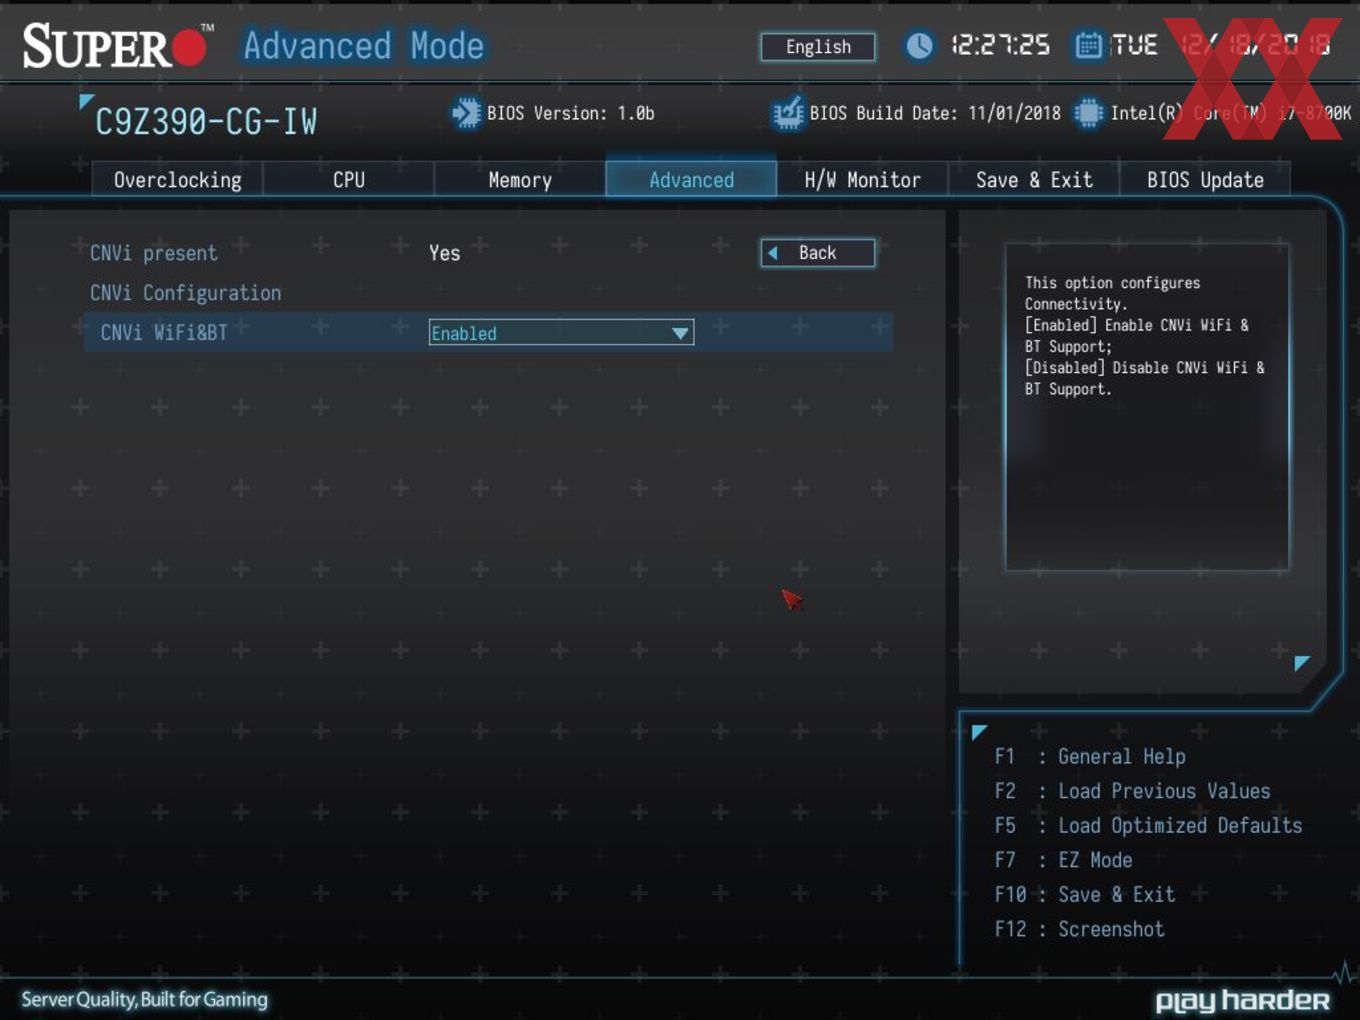The height and width of the screenshot is (1020, 1360).
Task: Click the Advanced Mode title
Action: (364, 46)
